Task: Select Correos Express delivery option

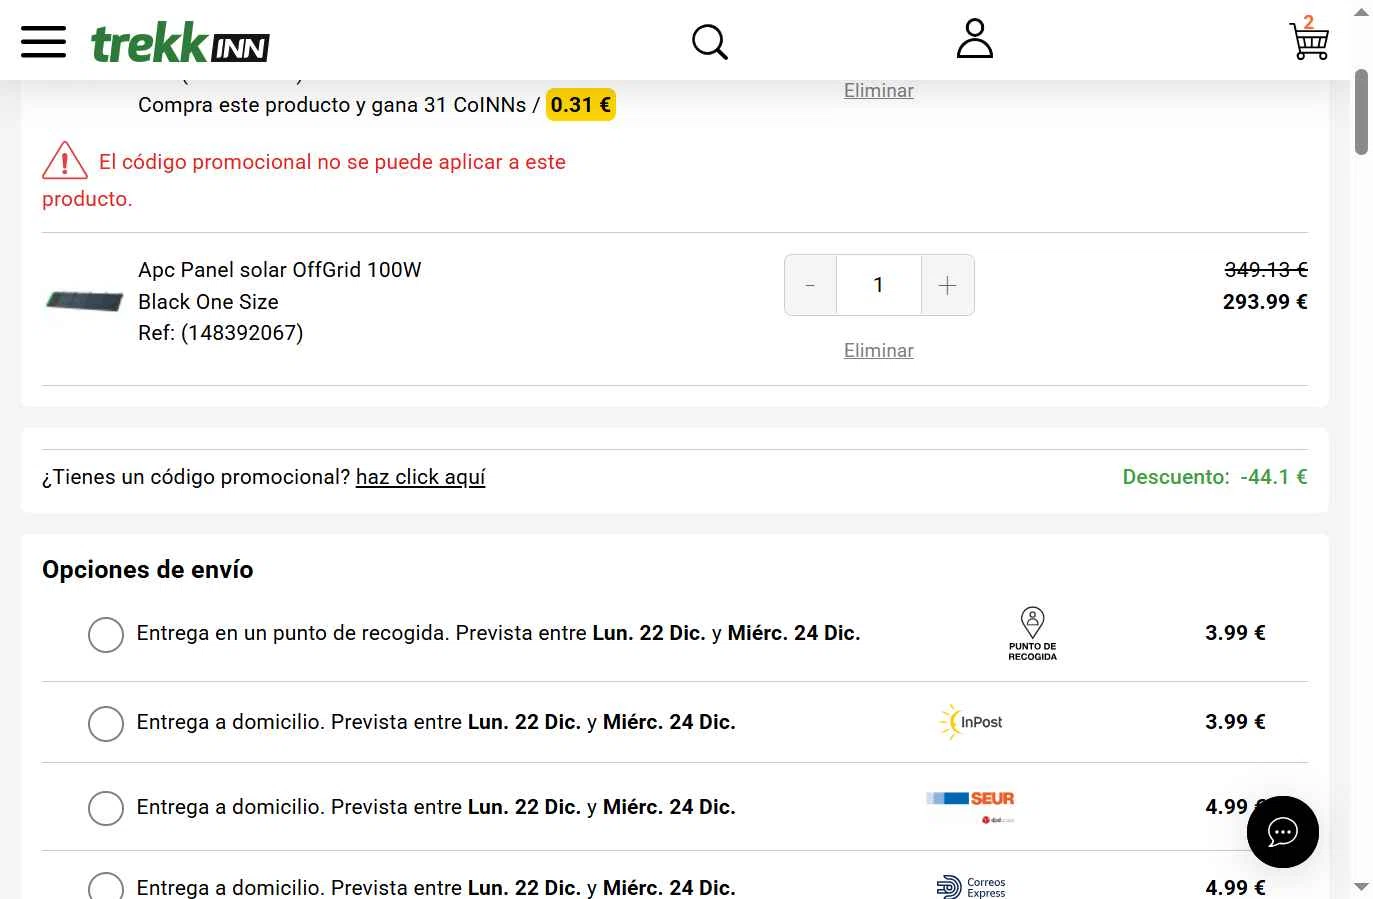Action: click(x=106, y=887)
